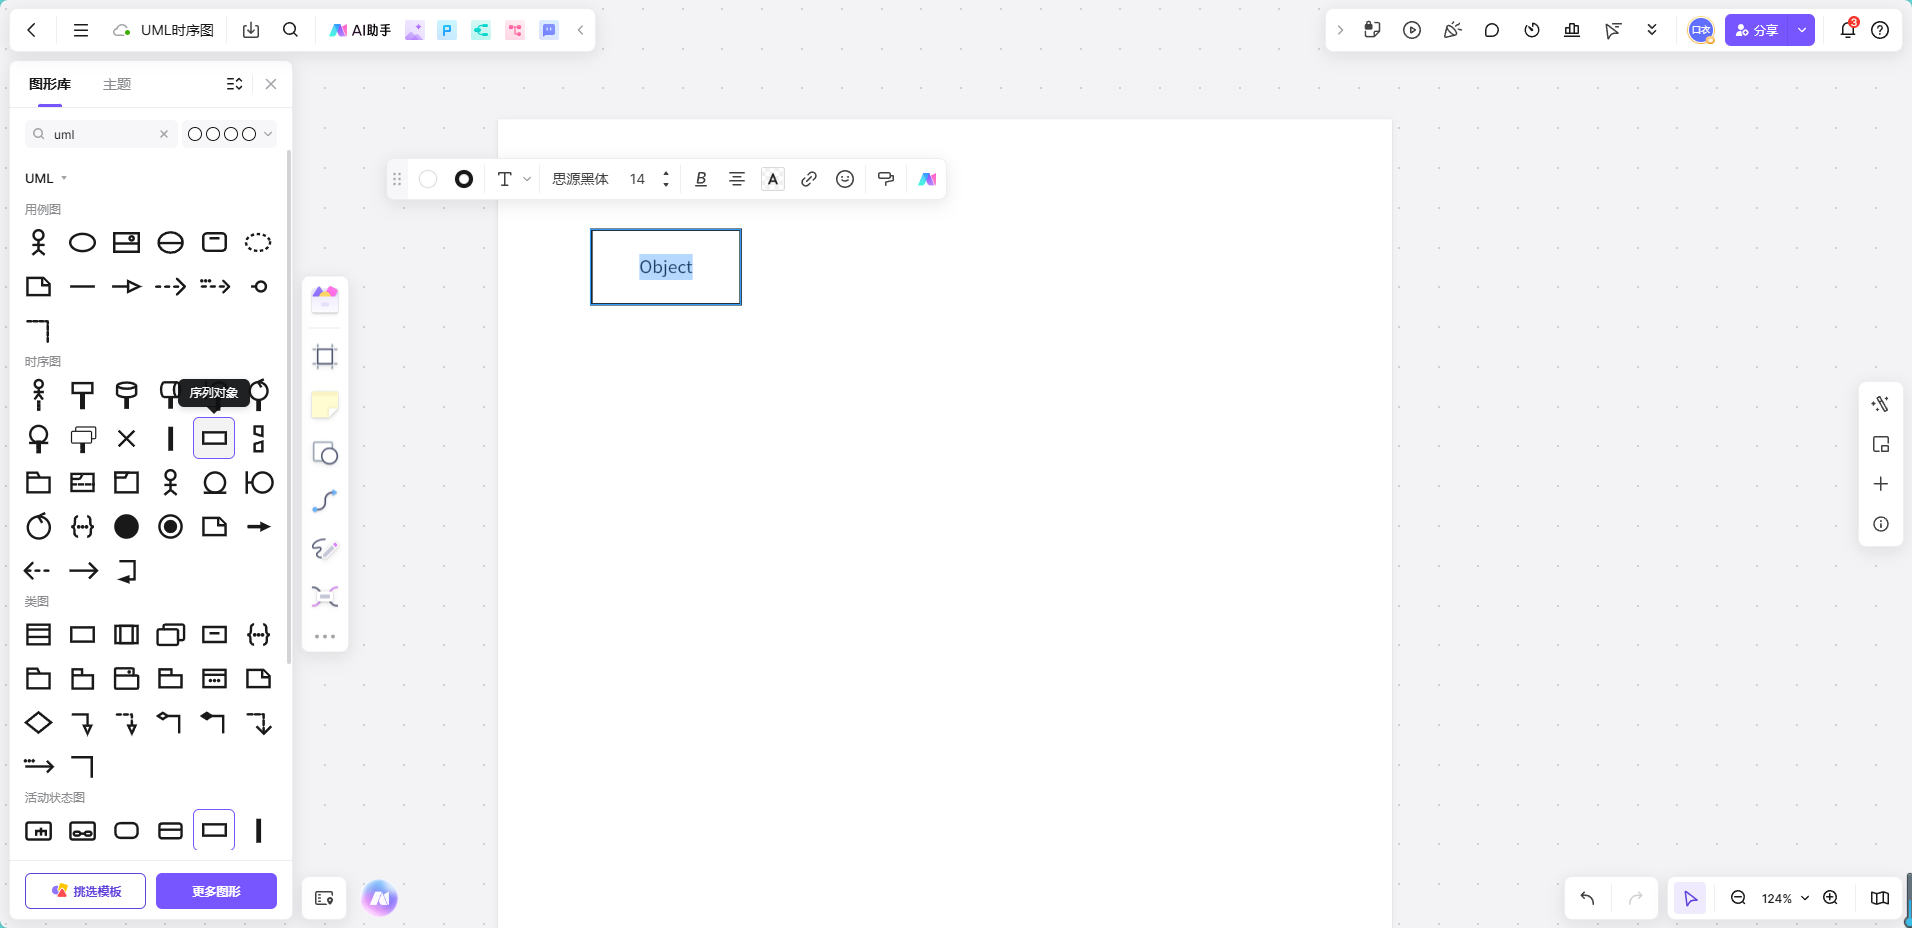1912x928 pixels.
Task: Close the shape library panel
Action: [x=271, y=84]
